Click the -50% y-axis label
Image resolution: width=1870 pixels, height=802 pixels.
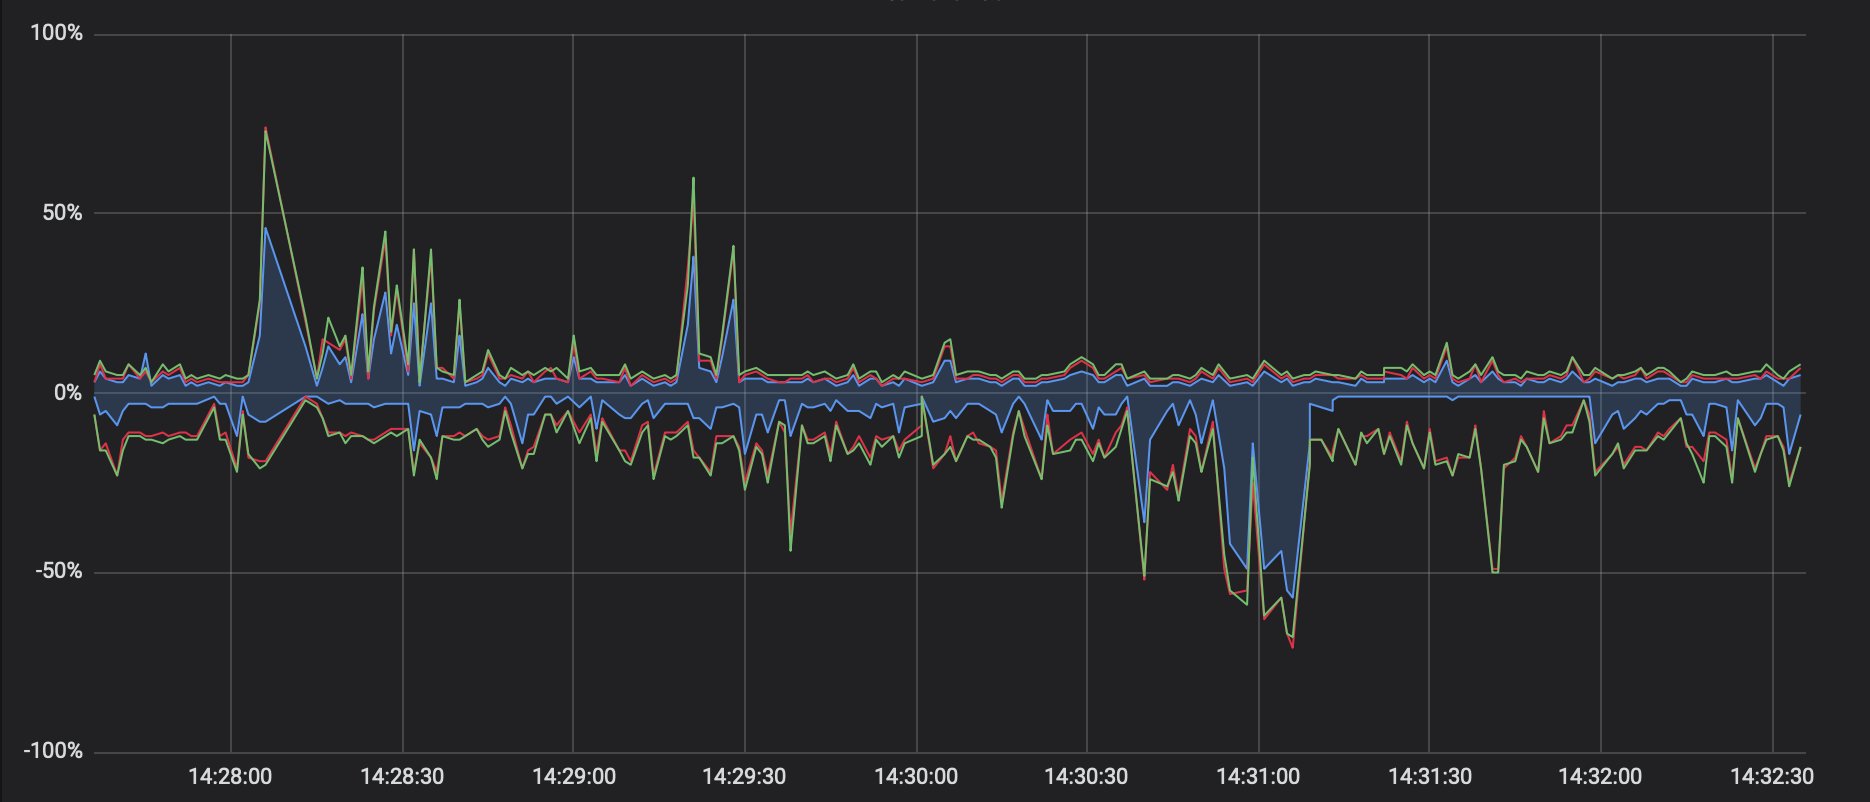[57, 572]
